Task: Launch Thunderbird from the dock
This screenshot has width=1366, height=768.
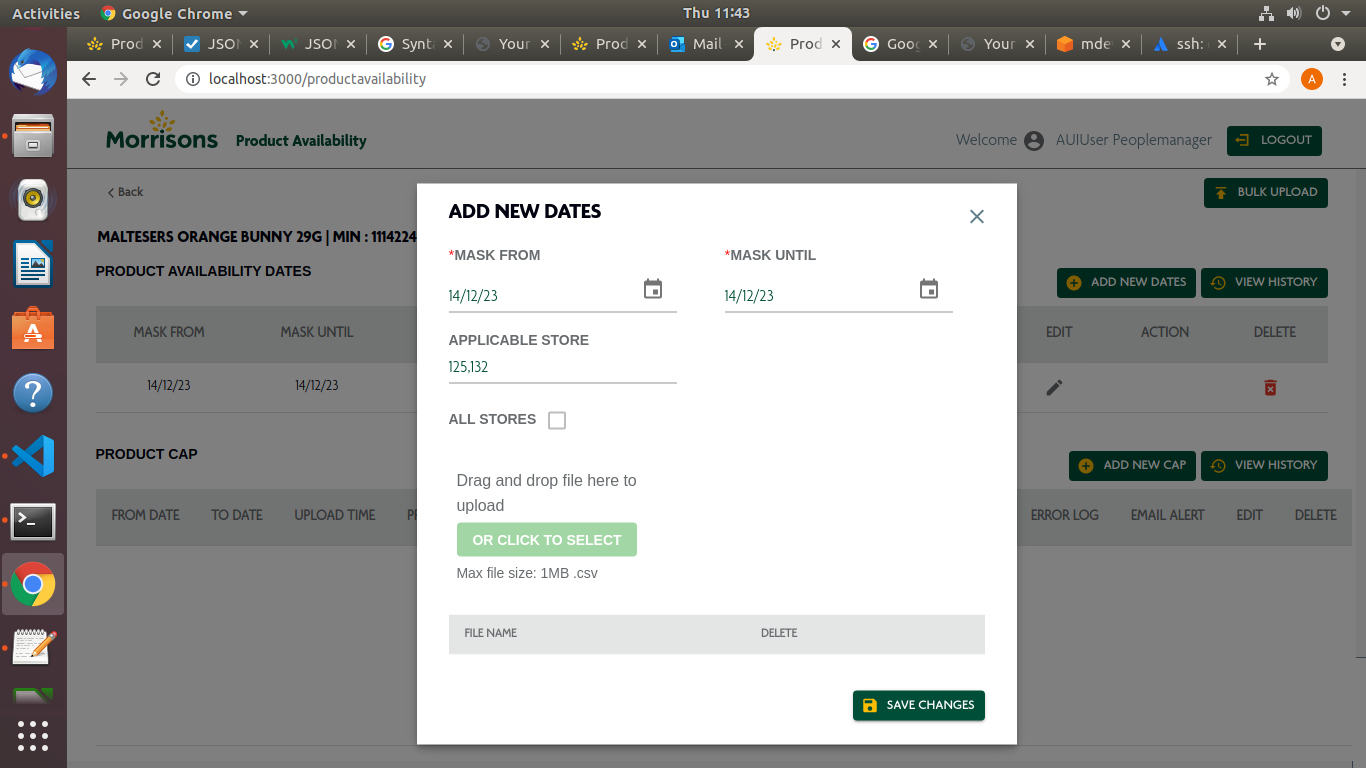Action: (x=33, y=73)
